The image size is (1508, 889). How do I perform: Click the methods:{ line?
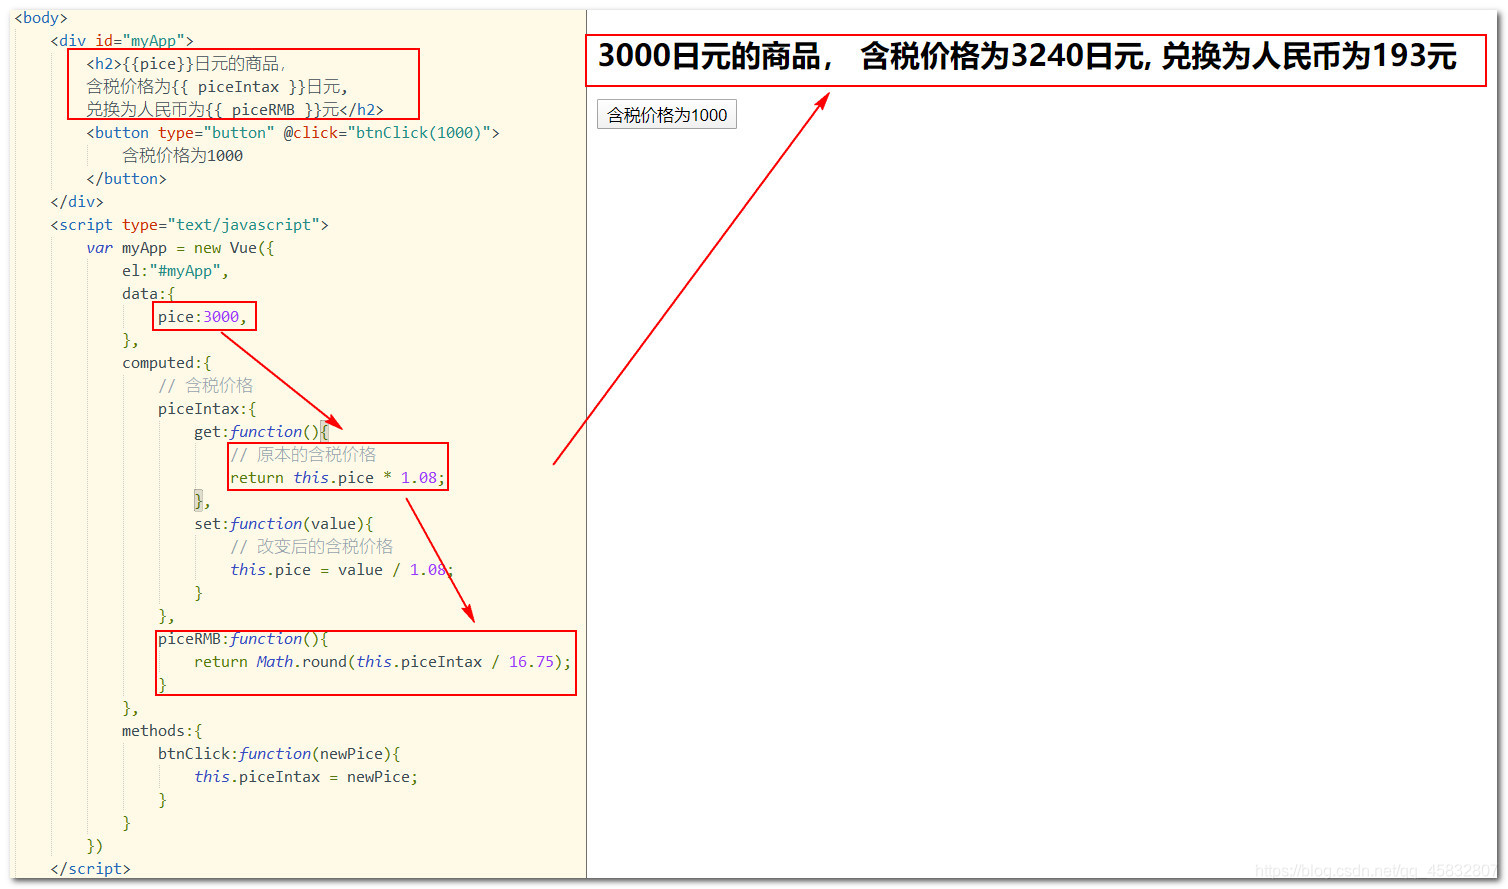[162, 731]
